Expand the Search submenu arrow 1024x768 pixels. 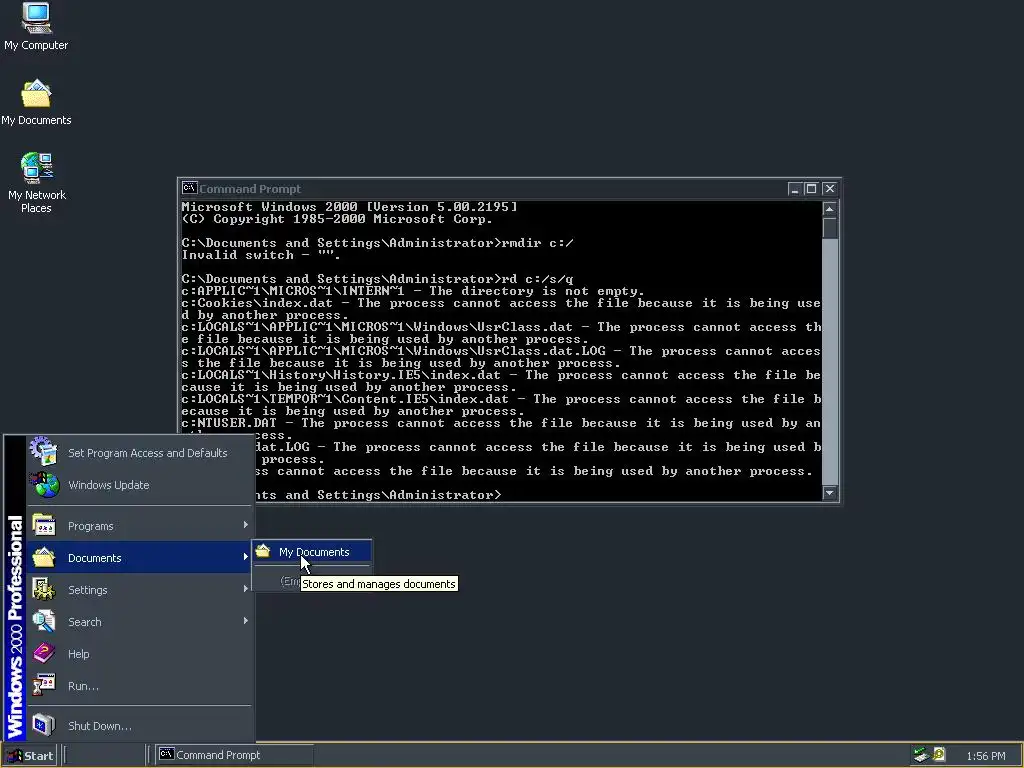(246, 620)
